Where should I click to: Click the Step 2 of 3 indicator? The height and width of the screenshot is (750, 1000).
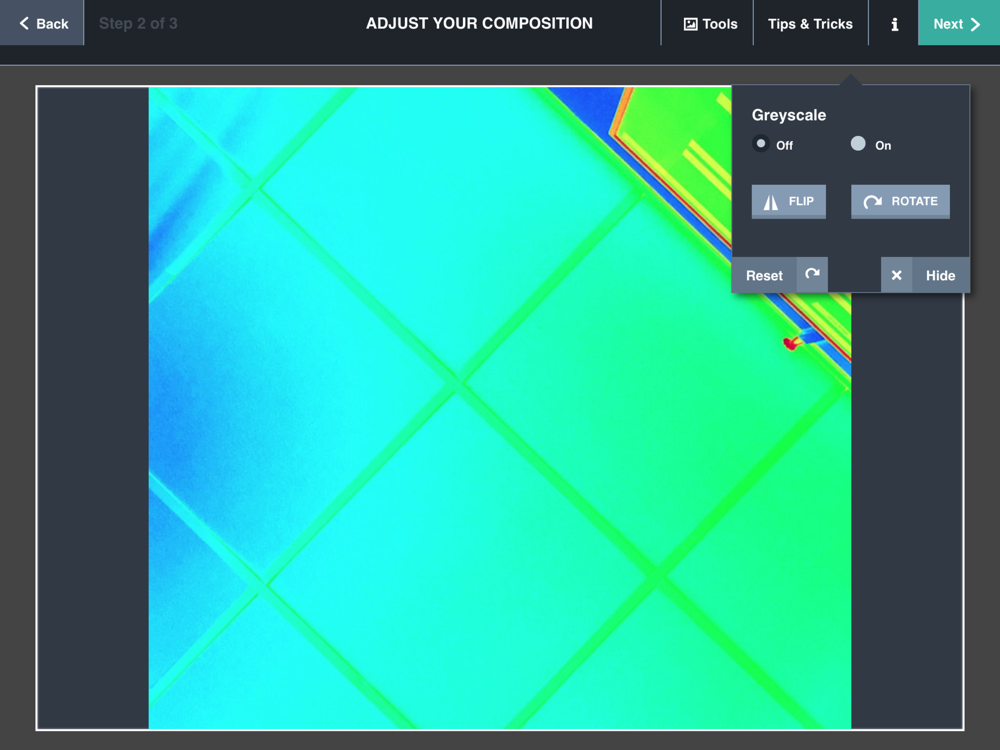click(138, 24)
